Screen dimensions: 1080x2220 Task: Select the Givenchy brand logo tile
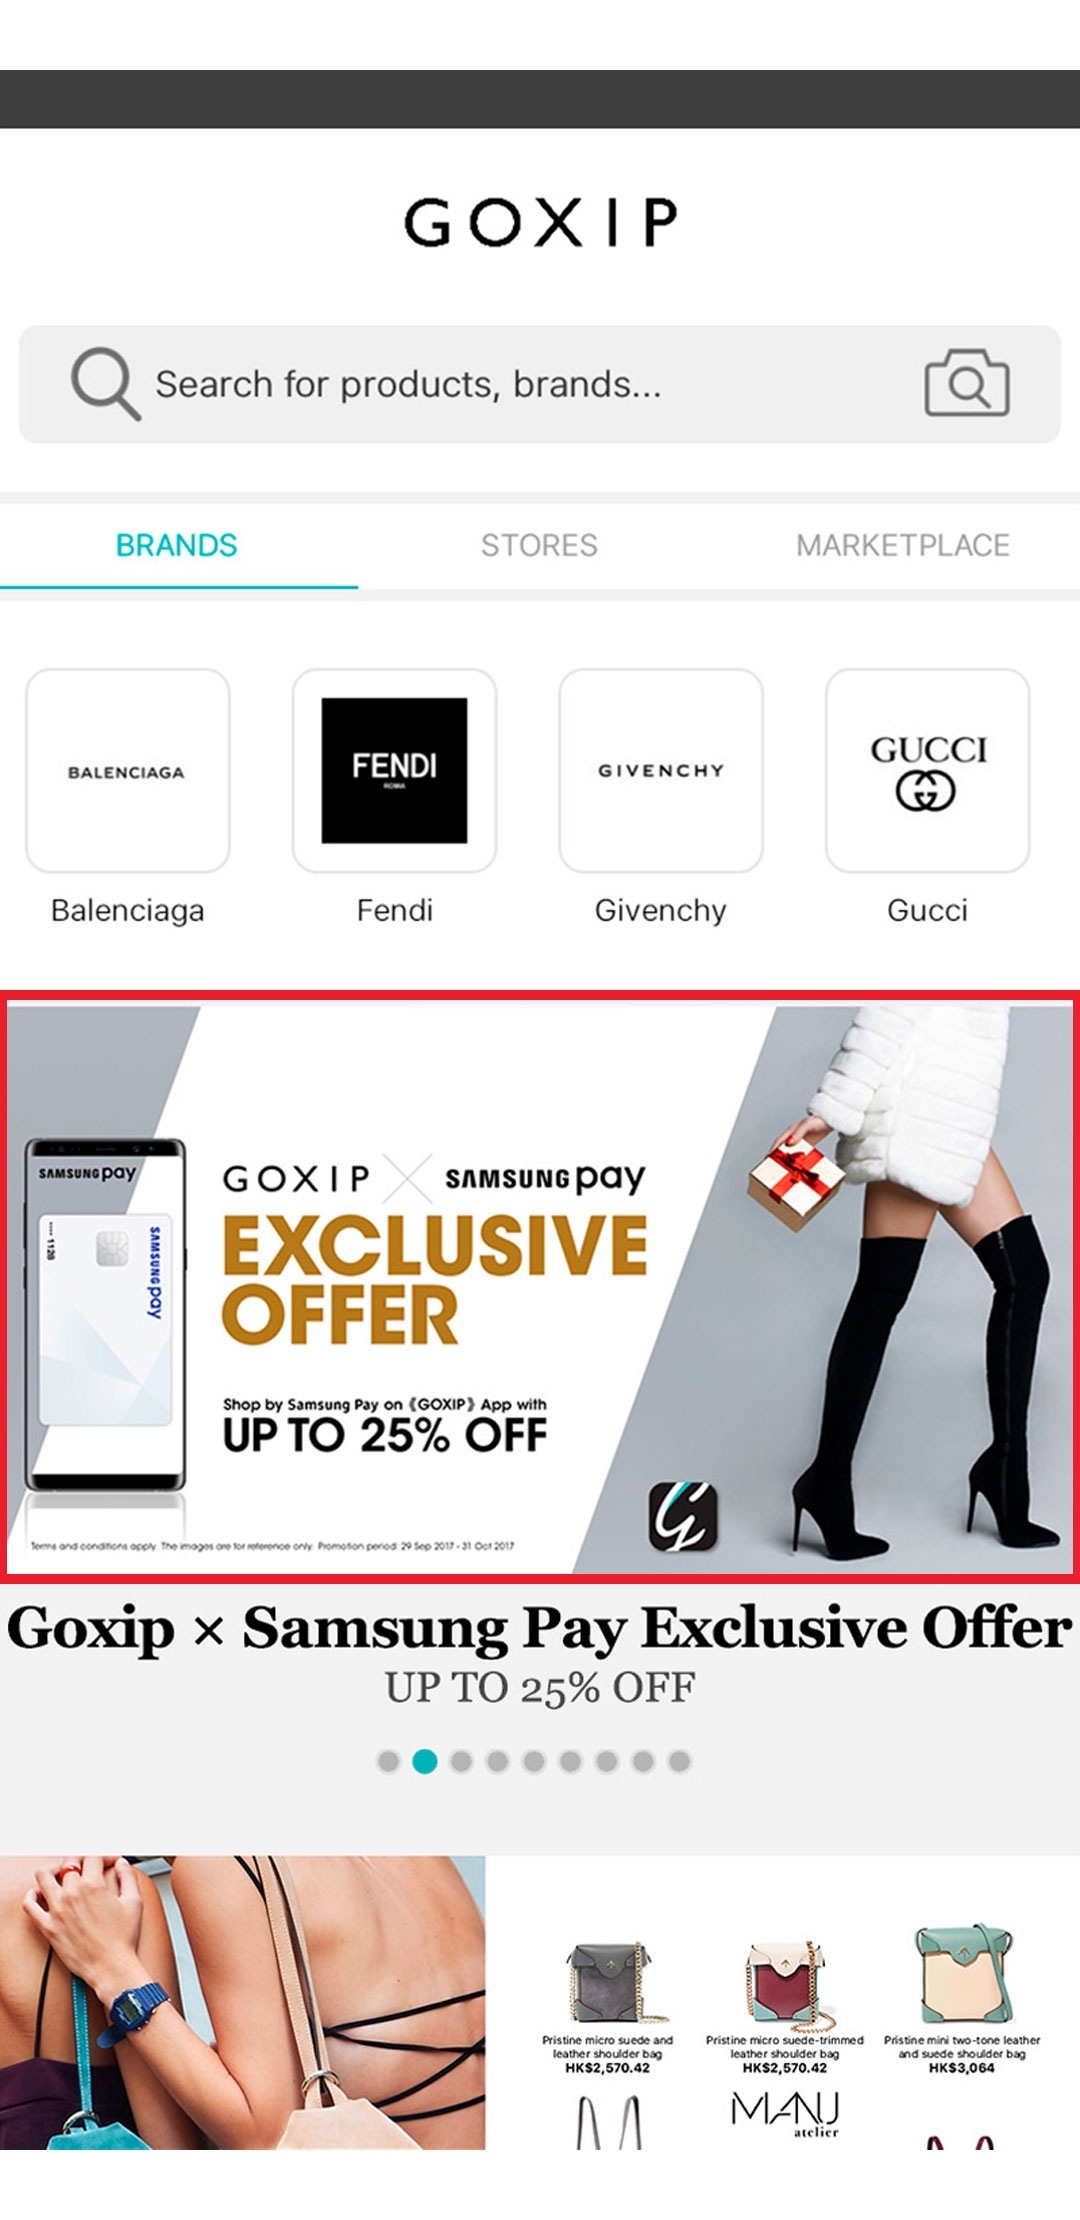pyautogui.click(x=661, y=770)
